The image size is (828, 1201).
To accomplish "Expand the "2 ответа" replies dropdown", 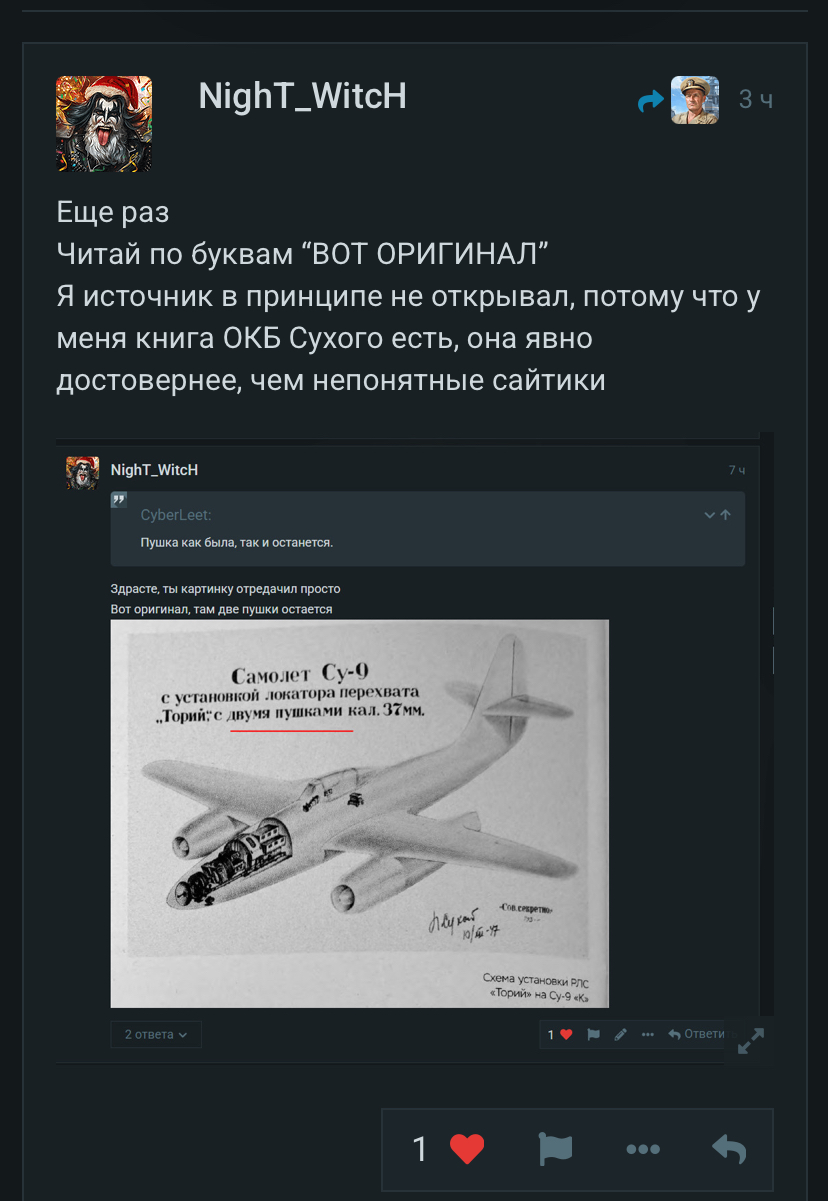I will [156, 1034].
